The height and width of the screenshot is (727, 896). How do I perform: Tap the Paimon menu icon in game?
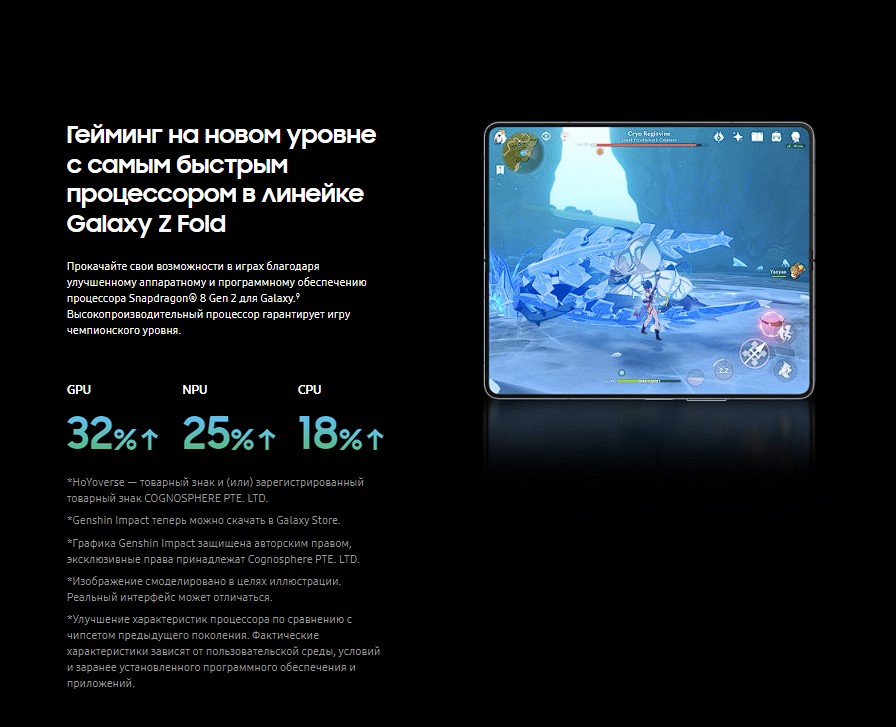pyautogui.click(x=501, y=138)
